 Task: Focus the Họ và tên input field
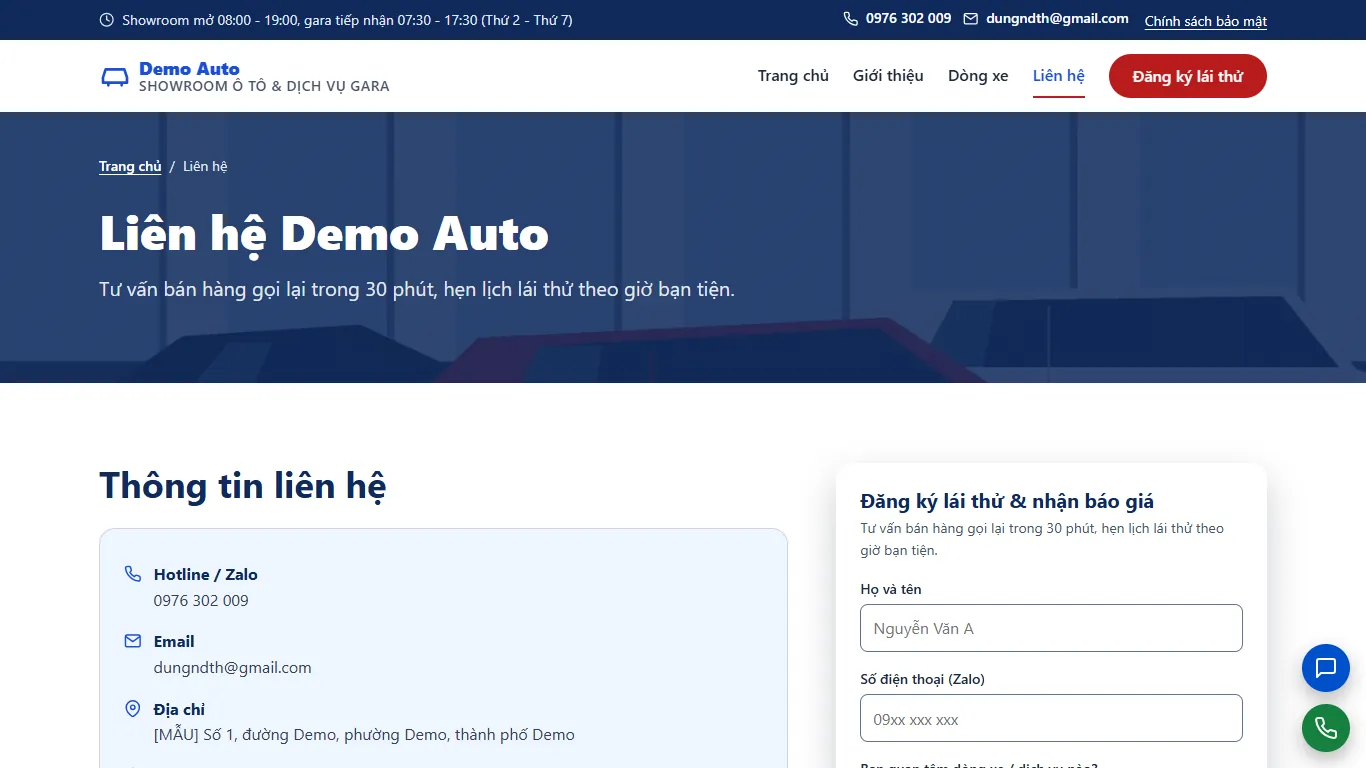tap(1051, 628)
